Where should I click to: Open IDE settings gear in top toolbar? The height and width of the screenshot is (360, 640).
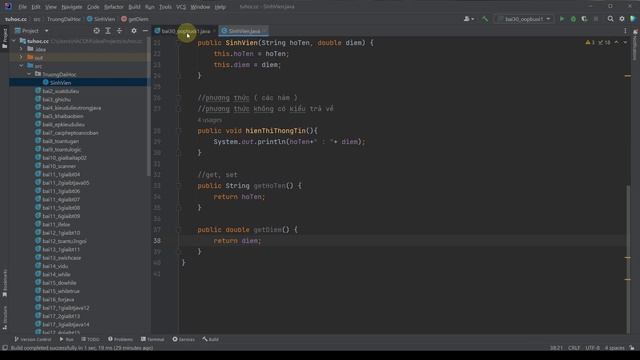pyautogui.click(x=622, y=19)
